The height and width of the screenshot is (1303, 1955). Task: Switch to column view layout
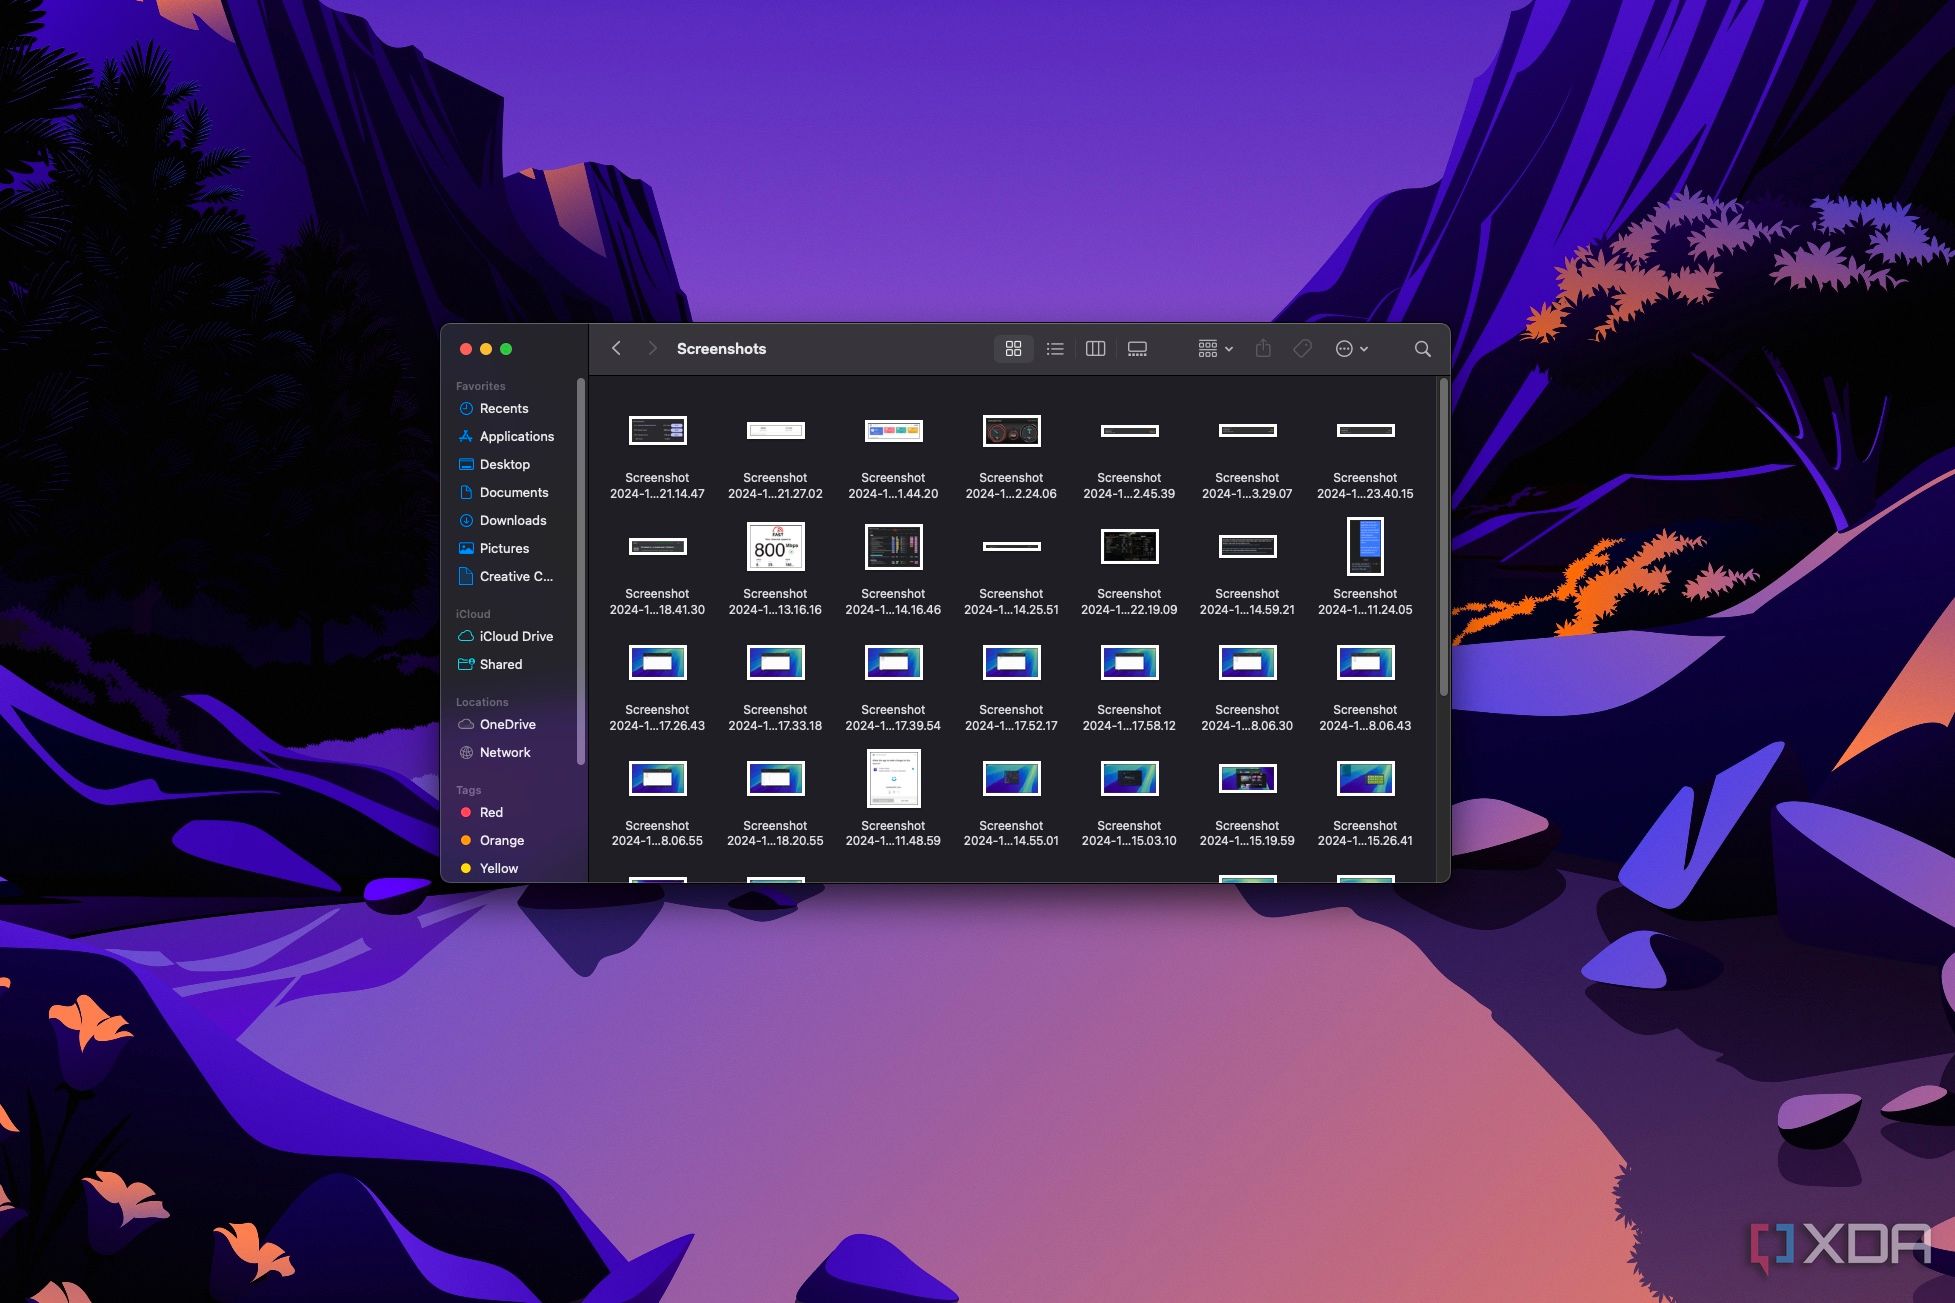[x=1095, y=348]
